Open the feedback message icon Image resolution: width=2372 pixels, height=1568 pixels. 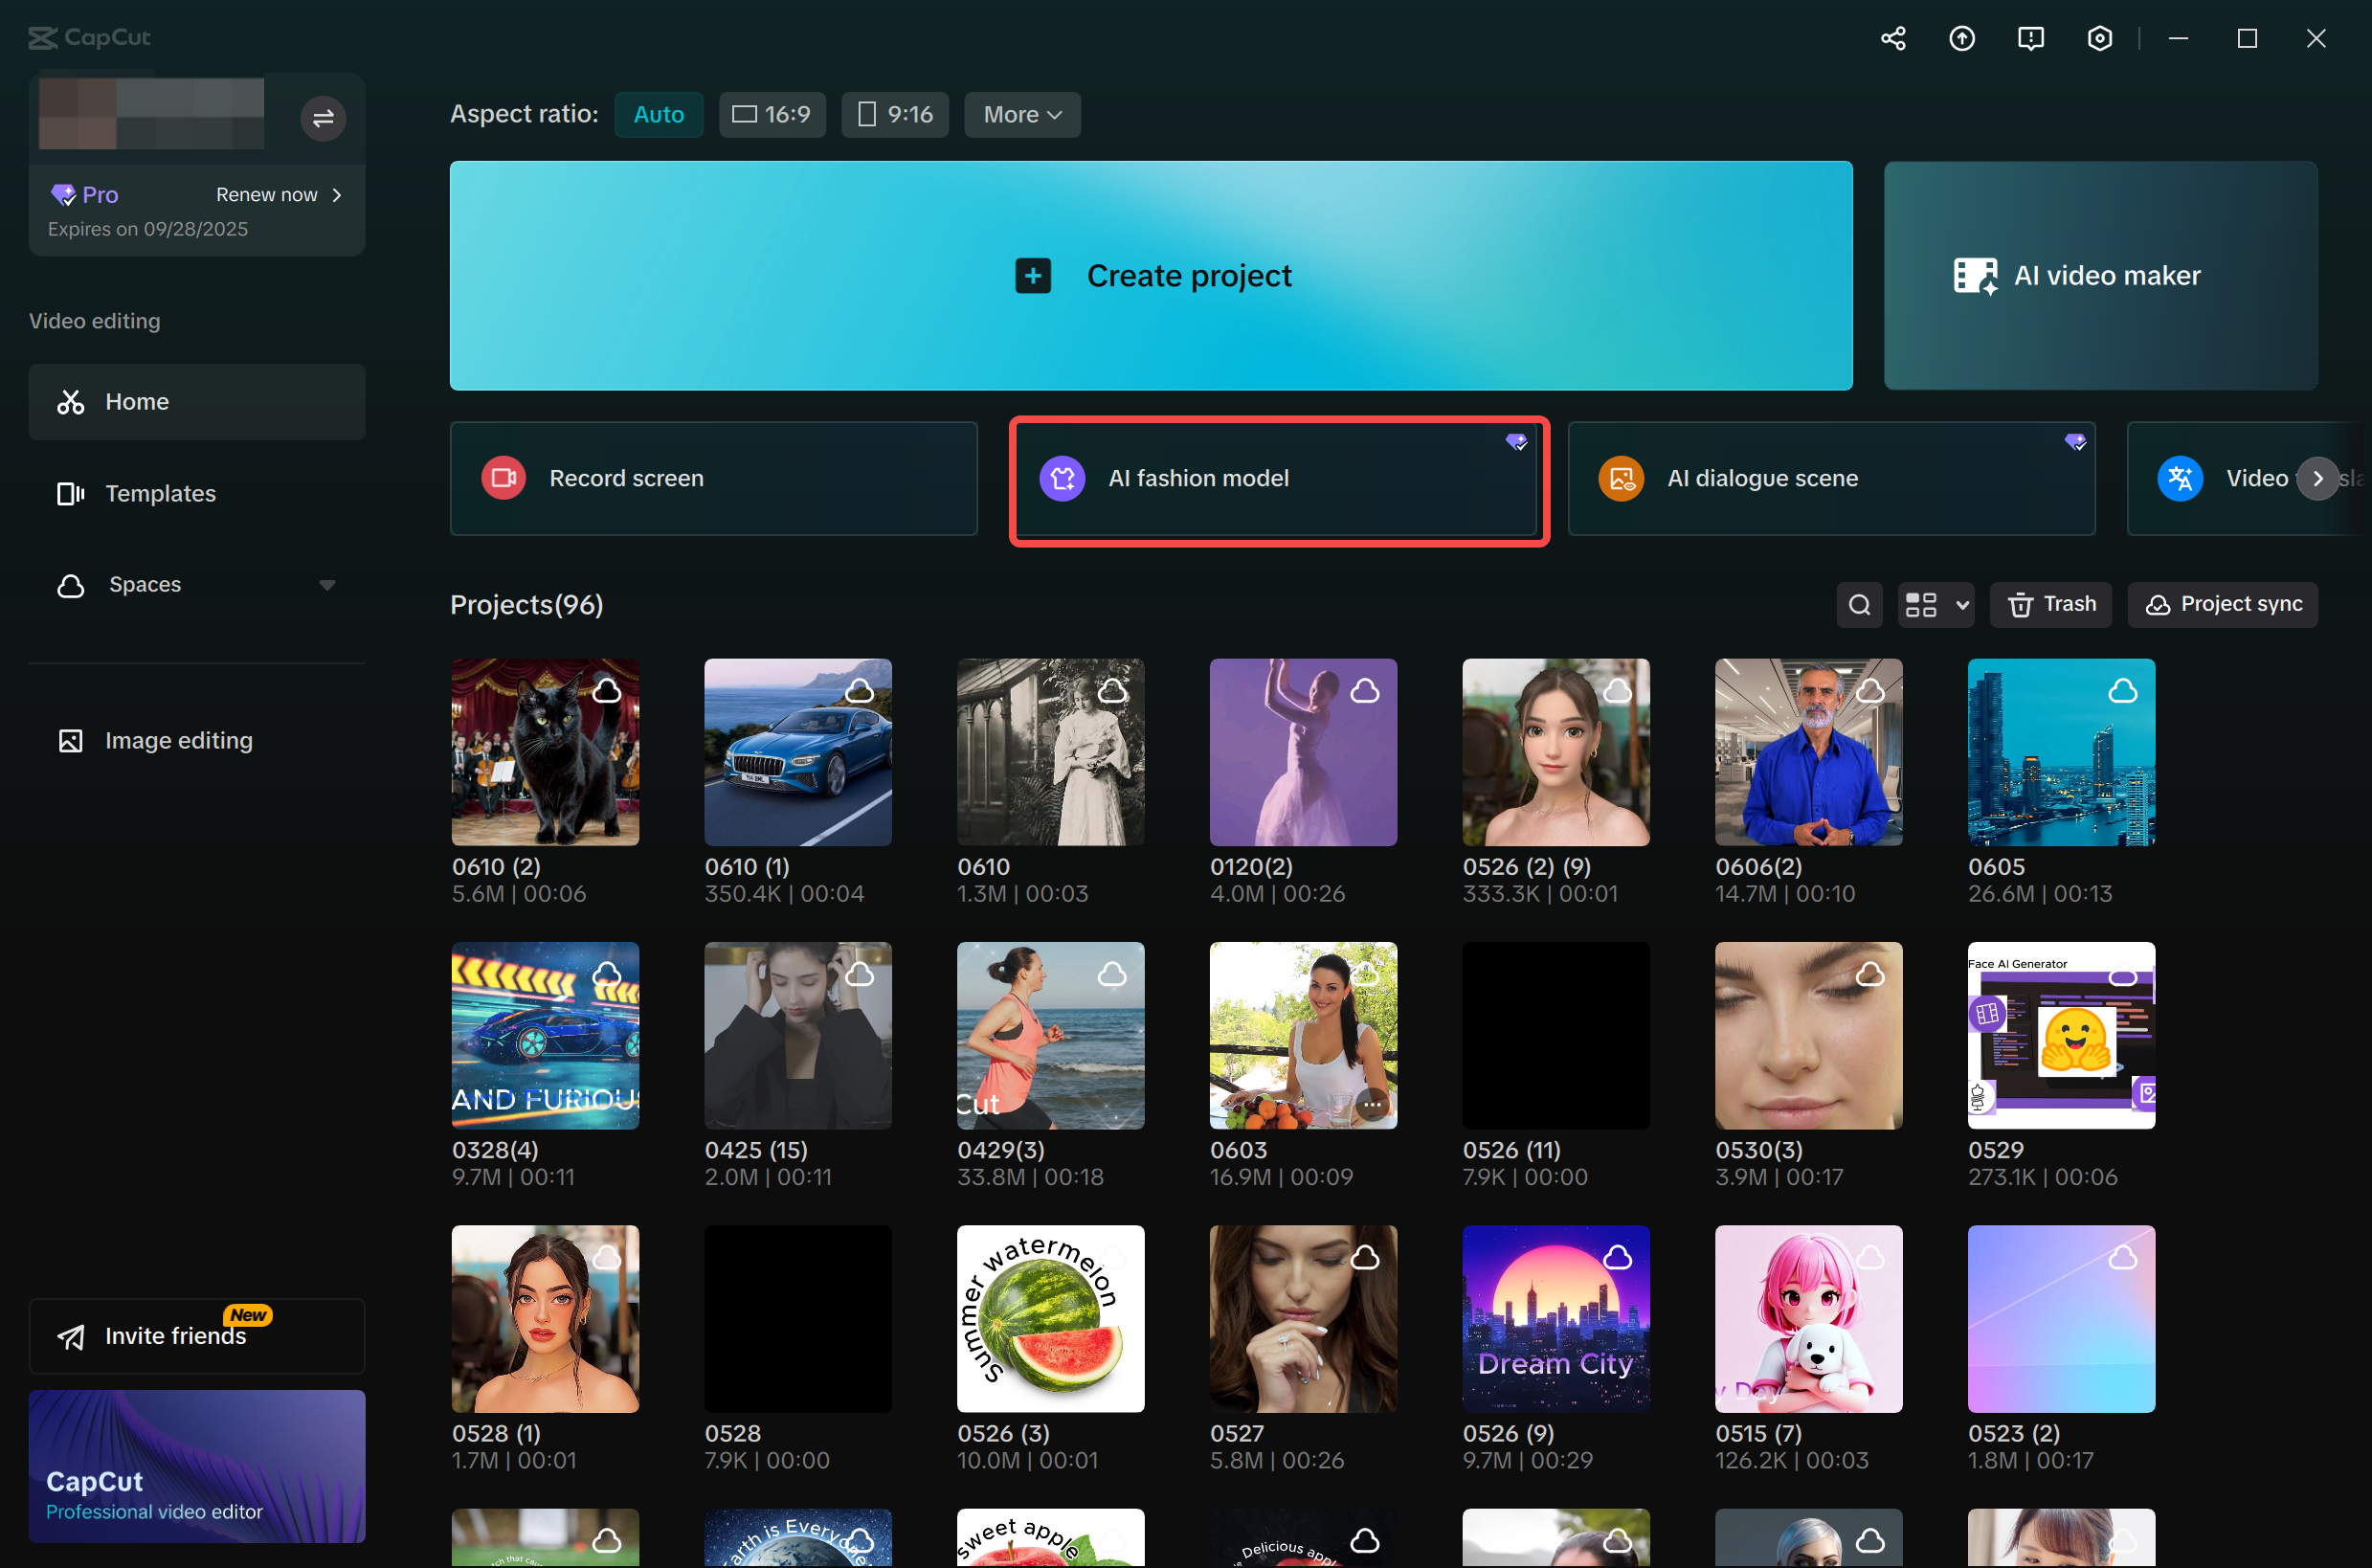pos(2030,38)
